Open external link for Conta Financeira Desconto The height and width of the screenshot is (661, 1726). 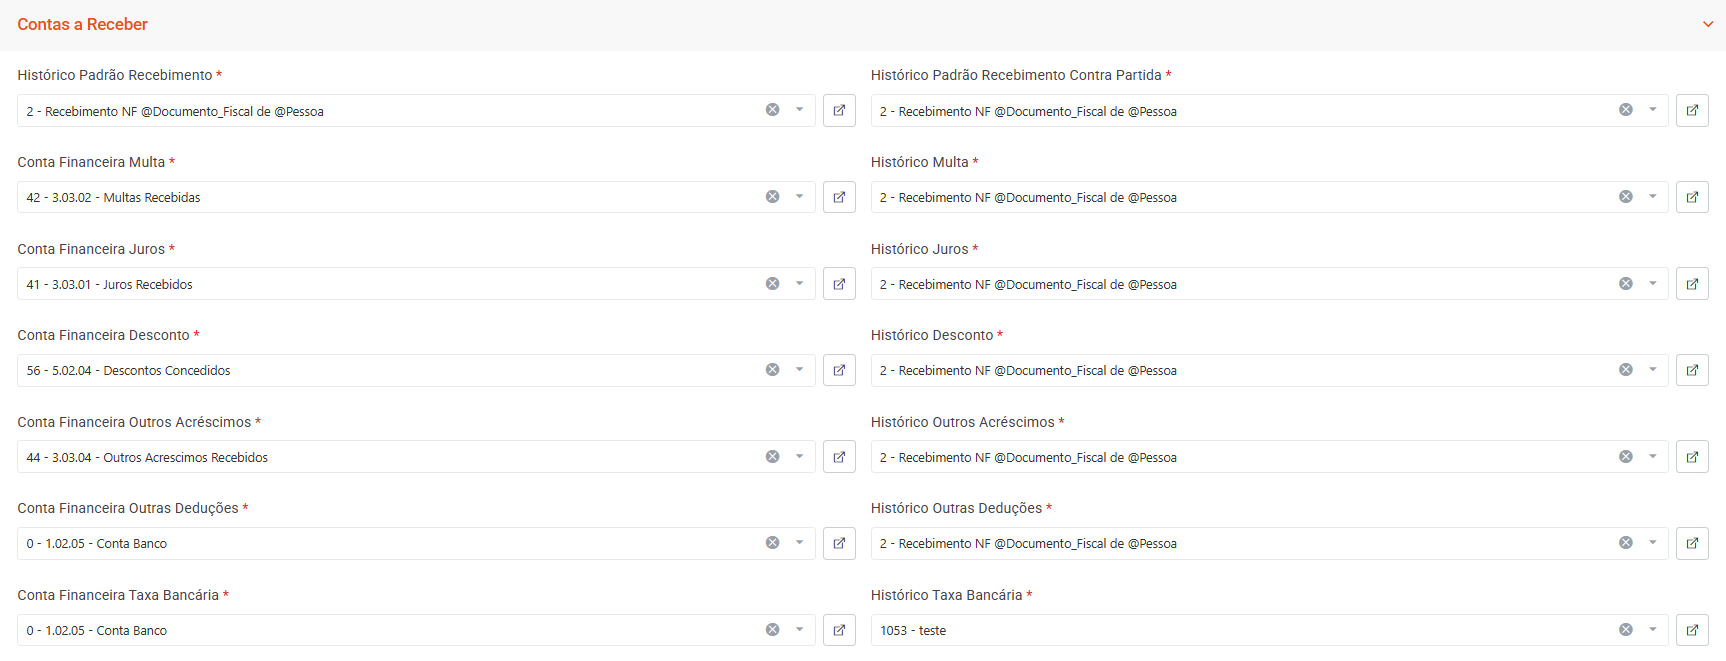point(839,370)
